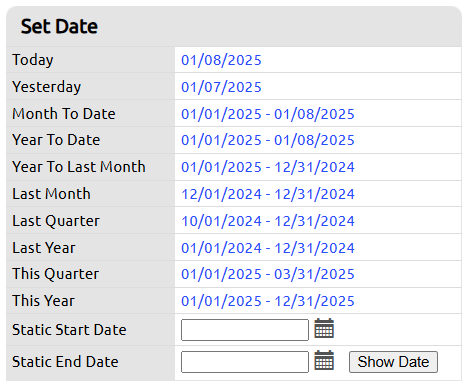The height and width of the screenshot is (385, 465).
Task: Open calendar picker for Static End Date
Action: (x=324, y=360)
